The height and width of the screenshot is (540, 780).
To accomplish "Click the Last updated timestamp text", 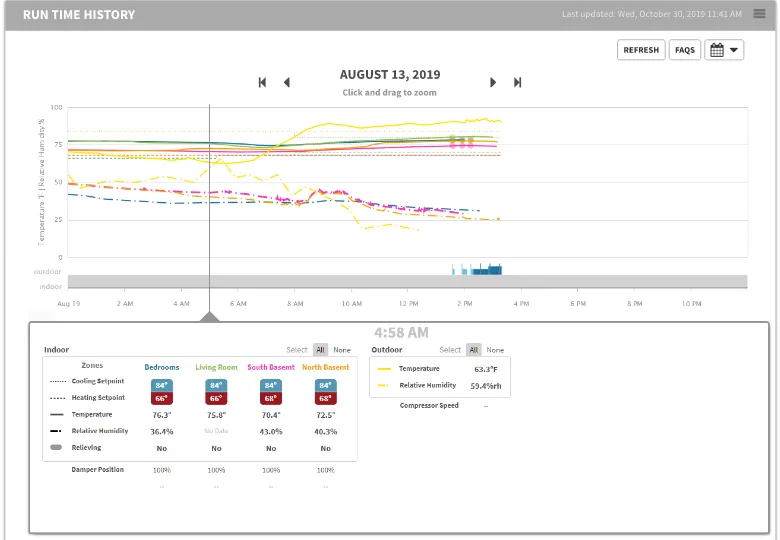I will click(x=652, y=14).
